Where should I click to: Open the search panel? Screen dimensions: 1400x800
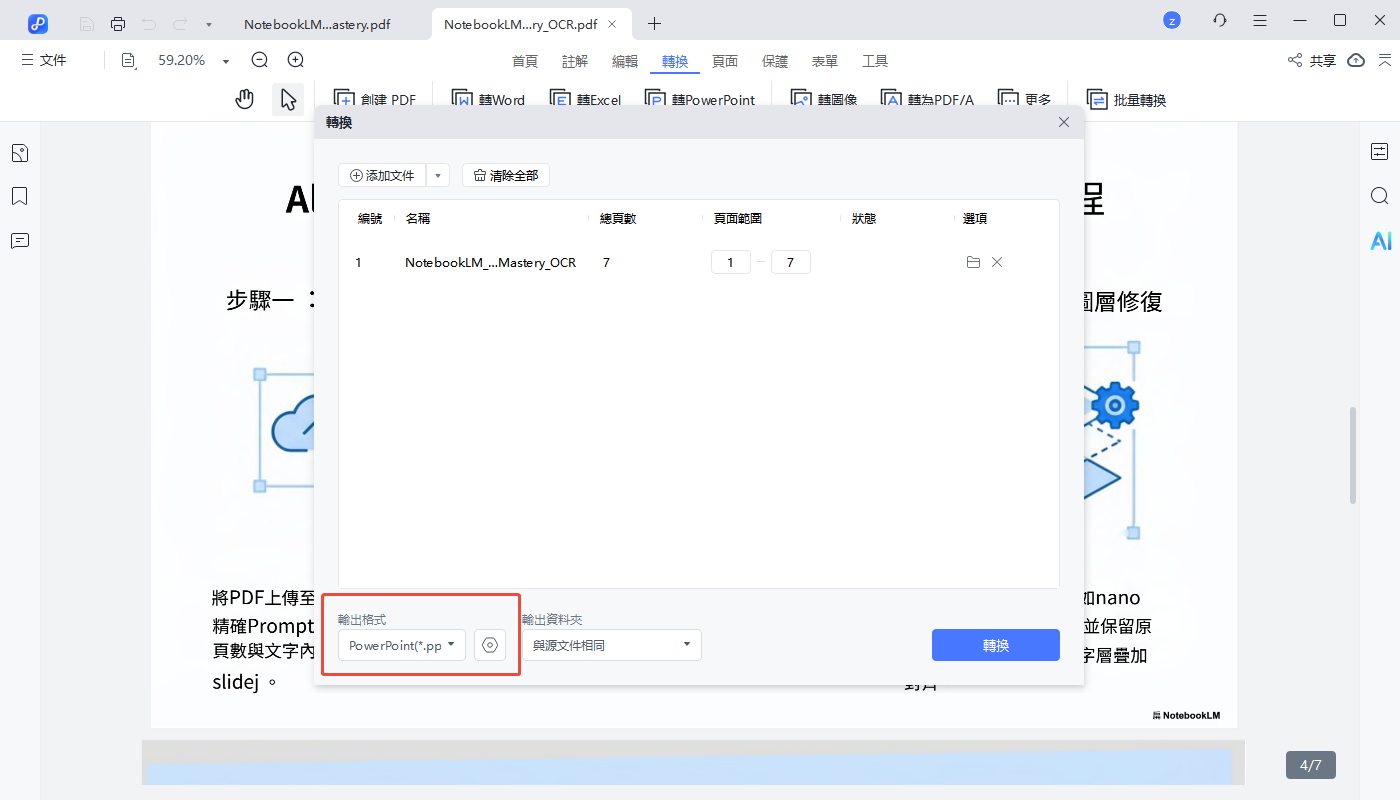point(1381,196)
